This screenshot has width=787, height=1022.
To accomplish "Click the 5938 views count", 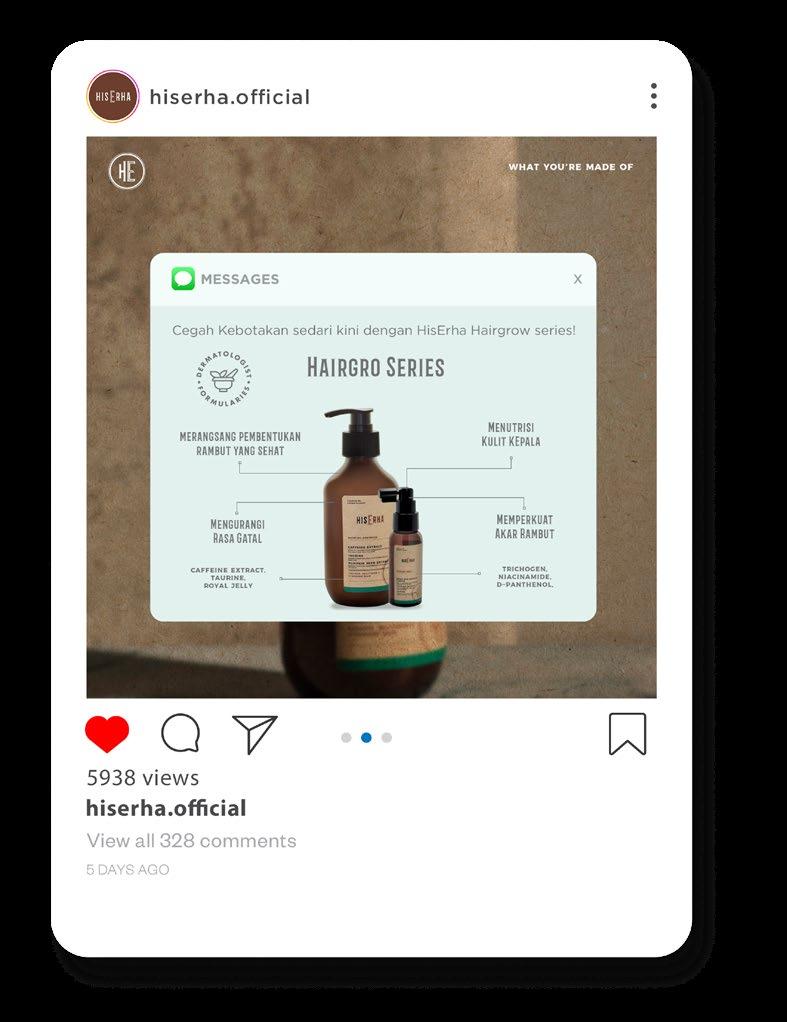I will pos(143,778).
